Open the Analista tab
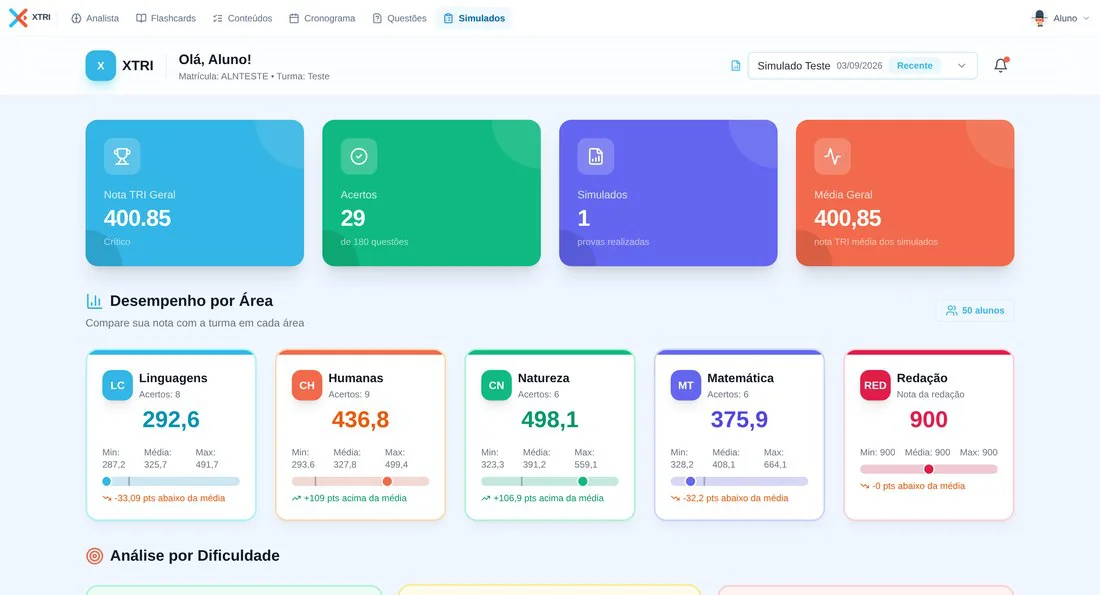 pyautogui.click(x=95, y=18)
